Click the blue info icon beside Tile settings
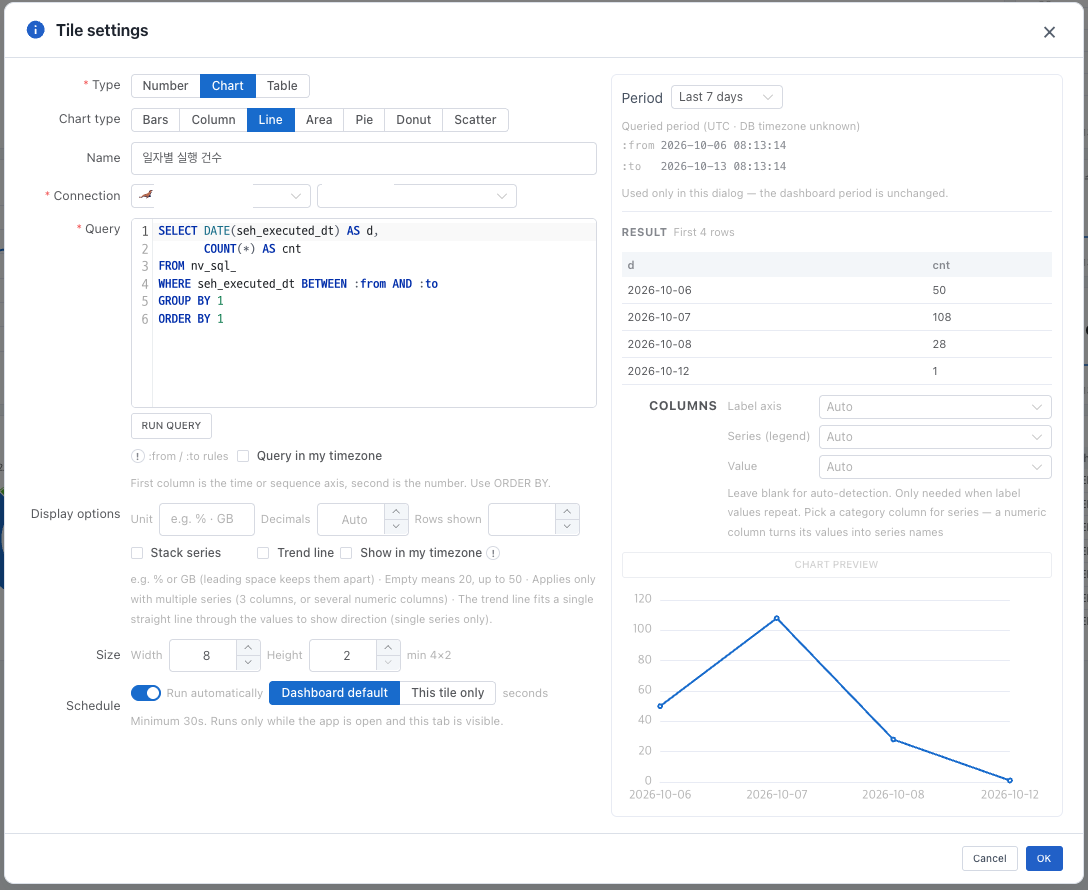The image size is (1088, 890). [x=35, y=30]
